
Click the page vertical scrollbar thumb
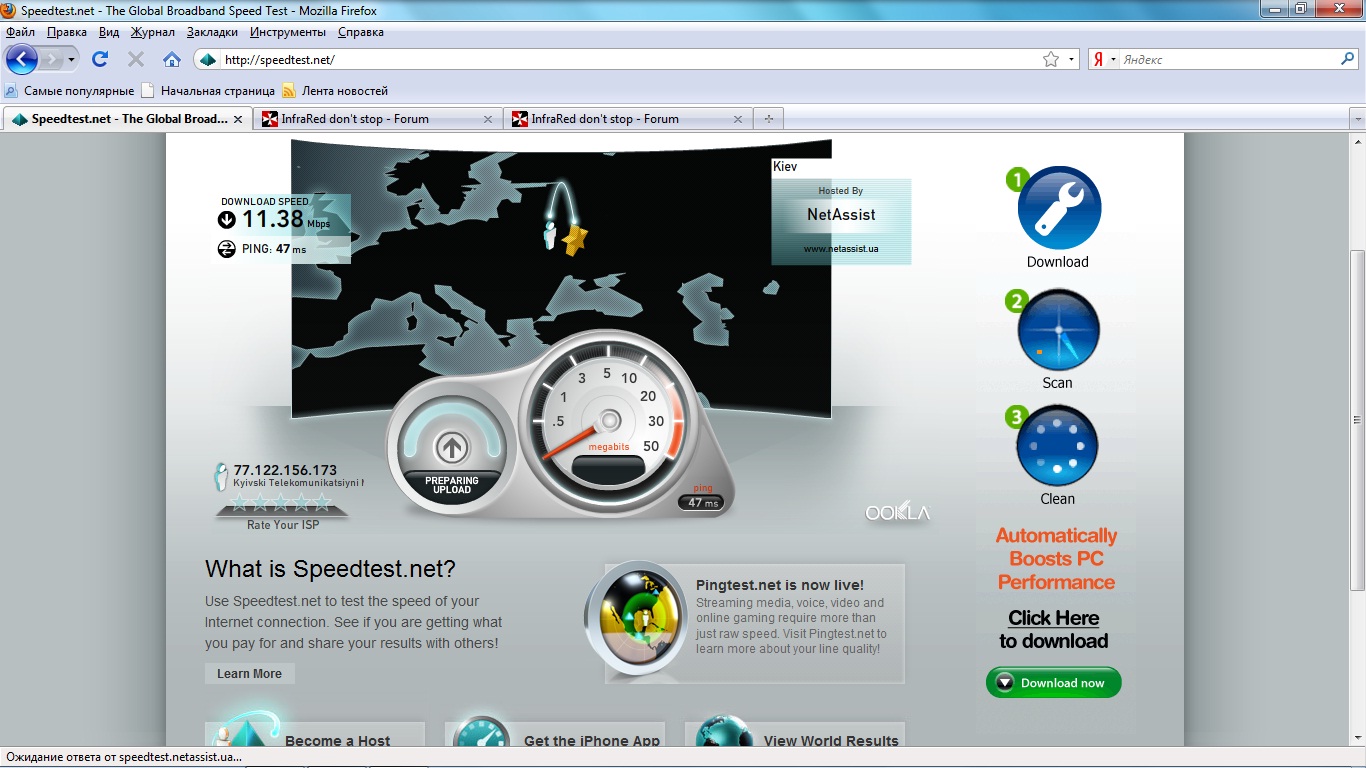[x=1357, y=420]
